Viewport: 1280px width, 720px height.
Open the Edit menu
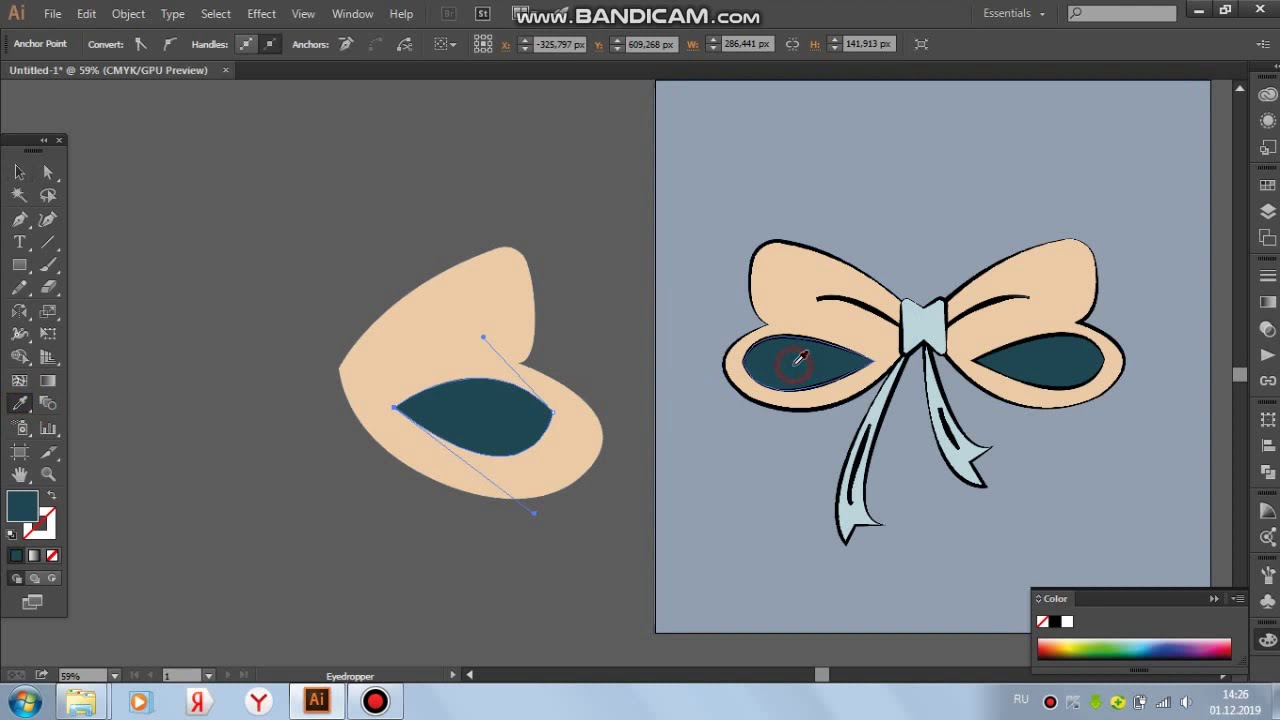point(86,14)
